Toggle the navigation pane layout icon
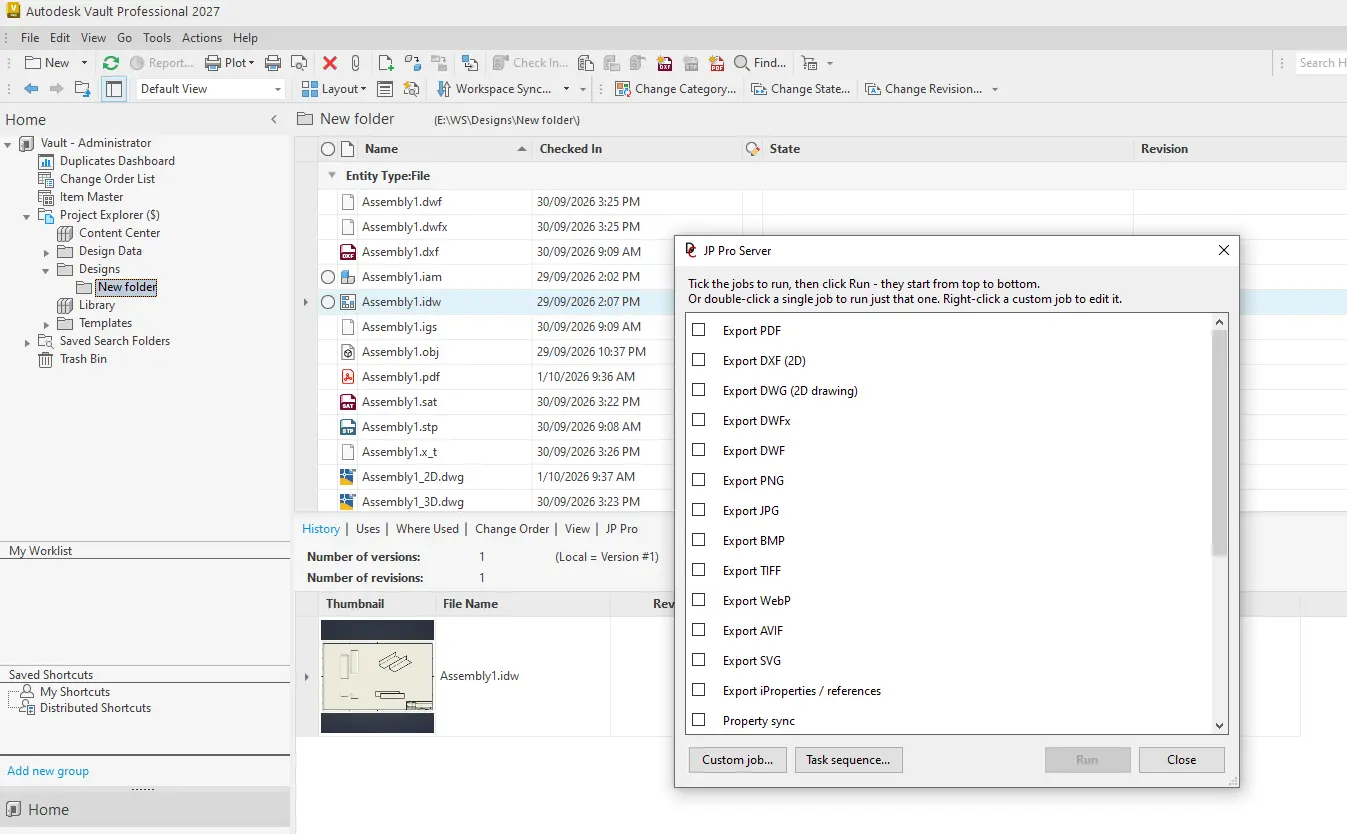Viewport: 1347px width, 834px height. pos(114,89)
